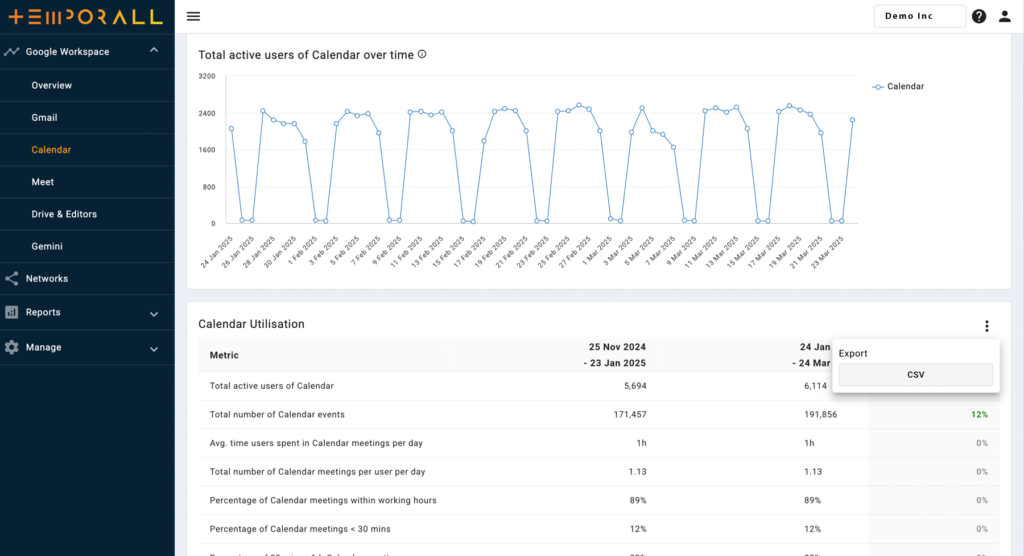Click the Temporall logo
The width and height of the screenshot is (1024, 556).
[x=86, y=17]
